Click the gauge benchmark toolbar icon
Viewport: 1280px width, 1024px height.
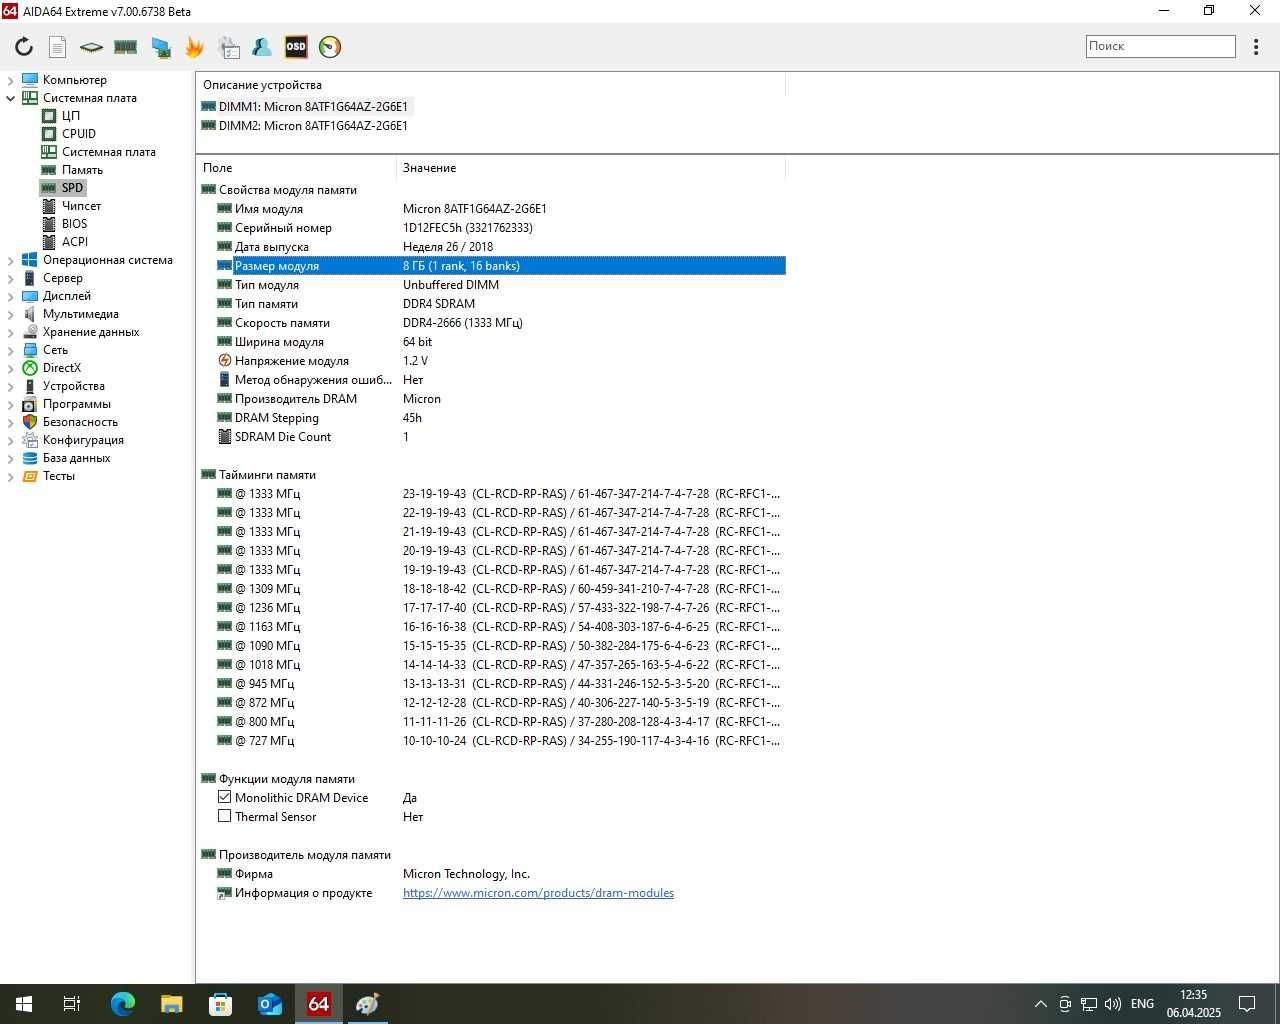coord(330,47)
